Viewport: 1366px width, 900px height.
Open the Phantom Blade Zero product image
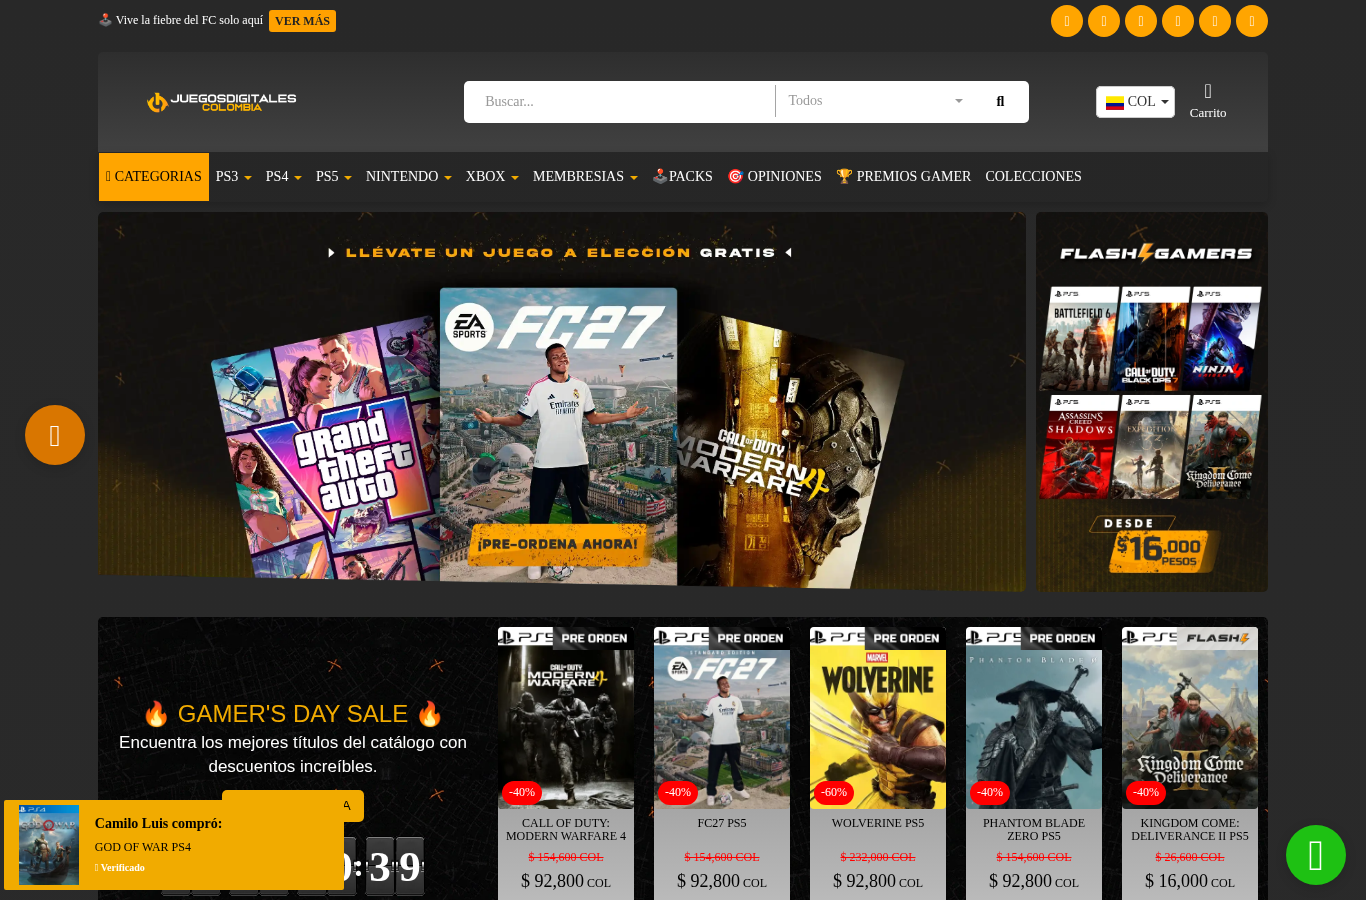pos(1034,718)
